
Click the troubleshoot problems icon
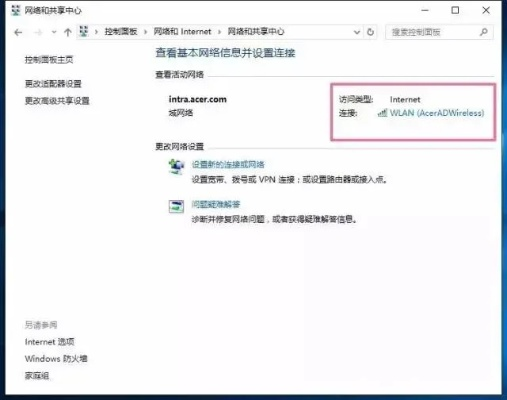pos(176,206)
